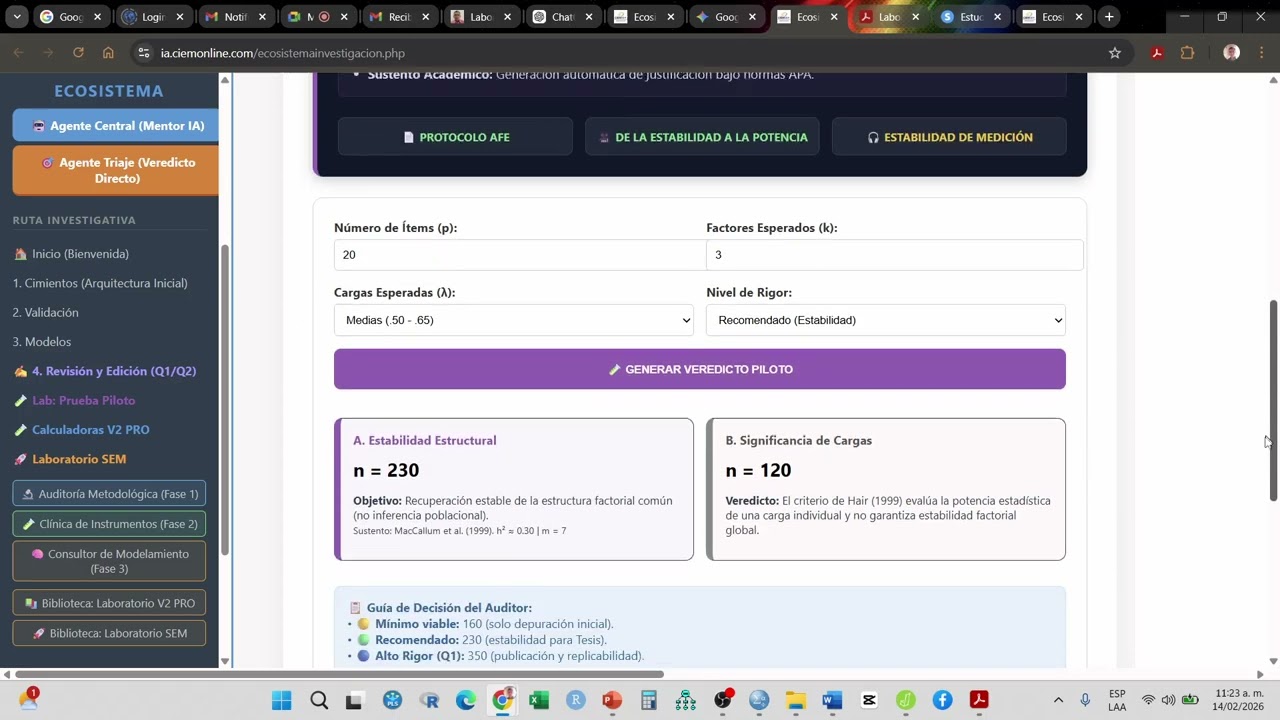Viewport: 1280px width, 720px height.
Task: Open PowerPoint from the taskbar
Action: (612, 700)
